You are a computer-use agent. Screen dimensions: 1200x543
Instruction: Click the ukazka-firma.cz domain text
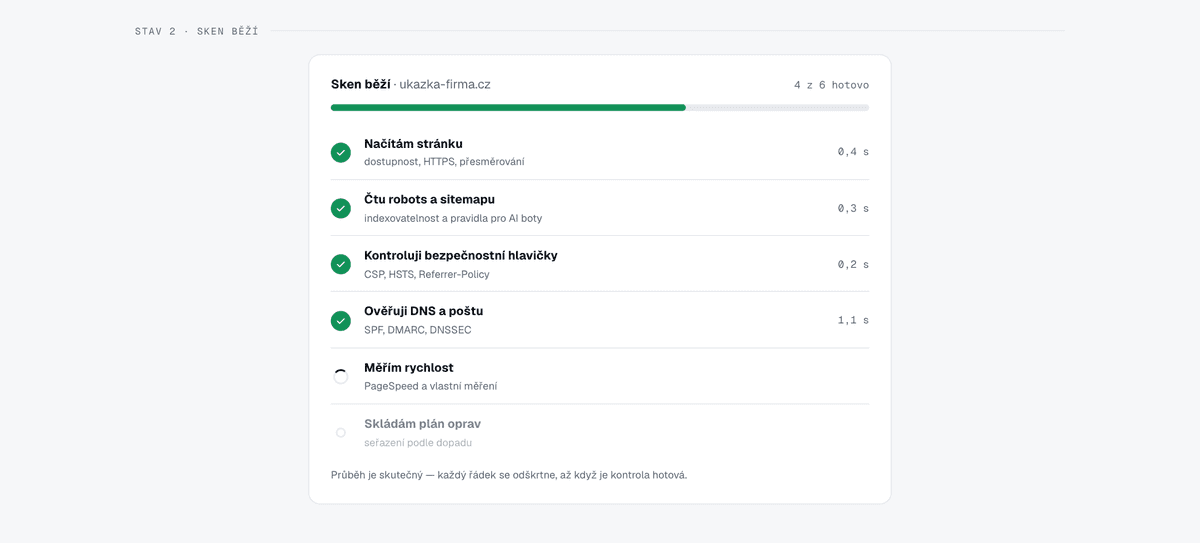click(x=445, y=84)
